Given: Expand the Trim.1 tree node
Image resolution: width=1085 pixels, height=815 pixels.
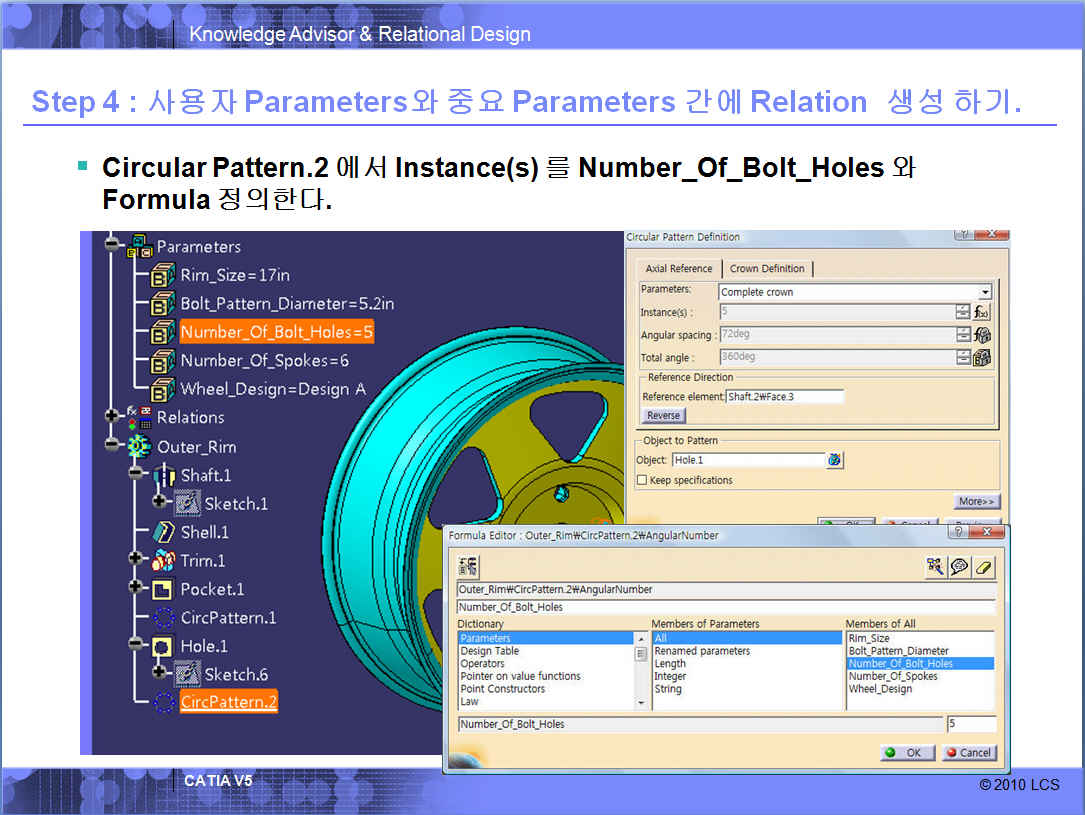Looking at the screenshot, I should coord(136,559).
